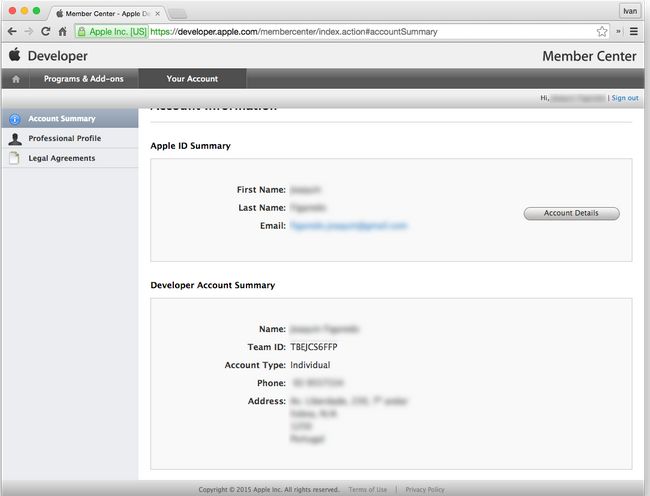Go to Member Center home icon
Viewport: 650px width, 496px height.
(16, 79)
